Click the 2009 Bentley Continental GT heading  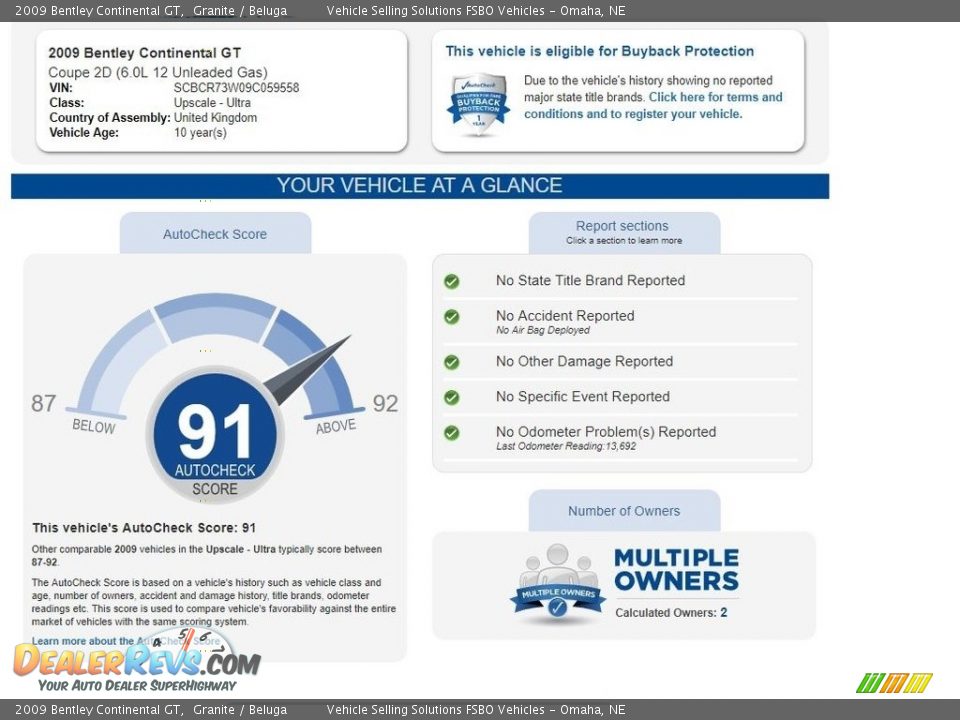click(144, 53)
